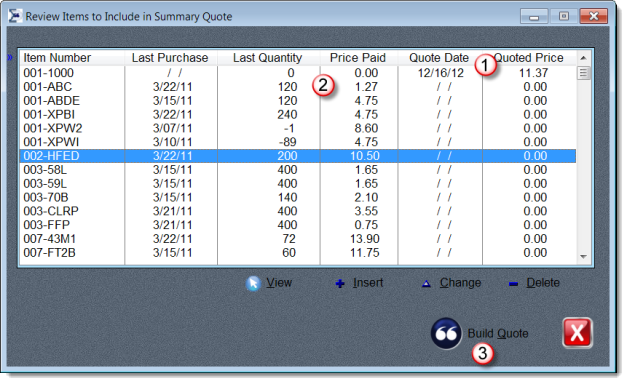This screenshot has height=384, width=627.
Task: Select the 001-XPW2 item row
Action: (298, 128)
